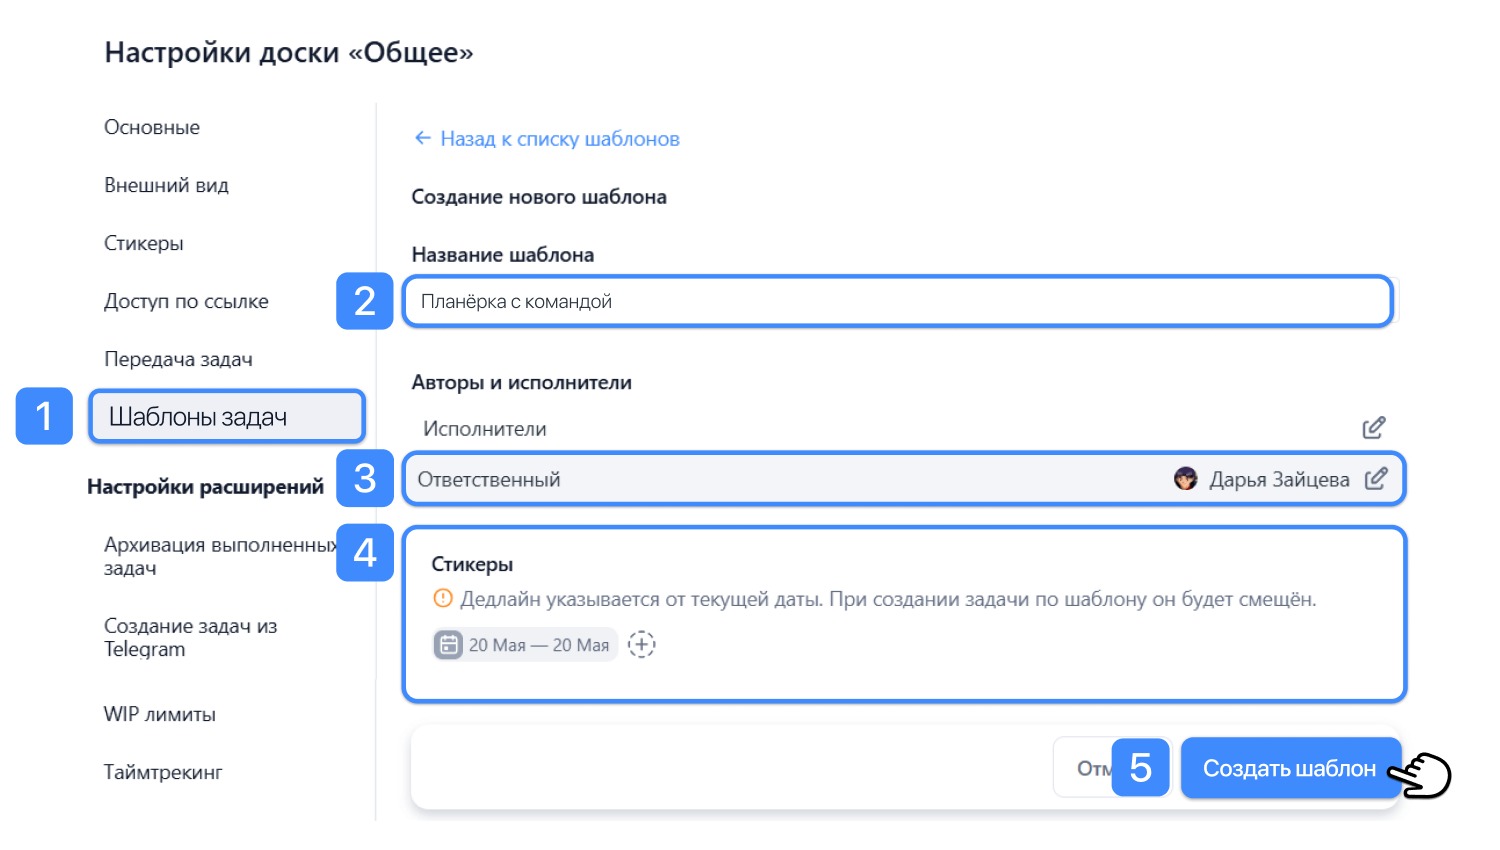Image resolution: width=1500 pixels, height=850 pixels.
Task: Click the dashed plus icon to add sticker
Action: point(642,645)
